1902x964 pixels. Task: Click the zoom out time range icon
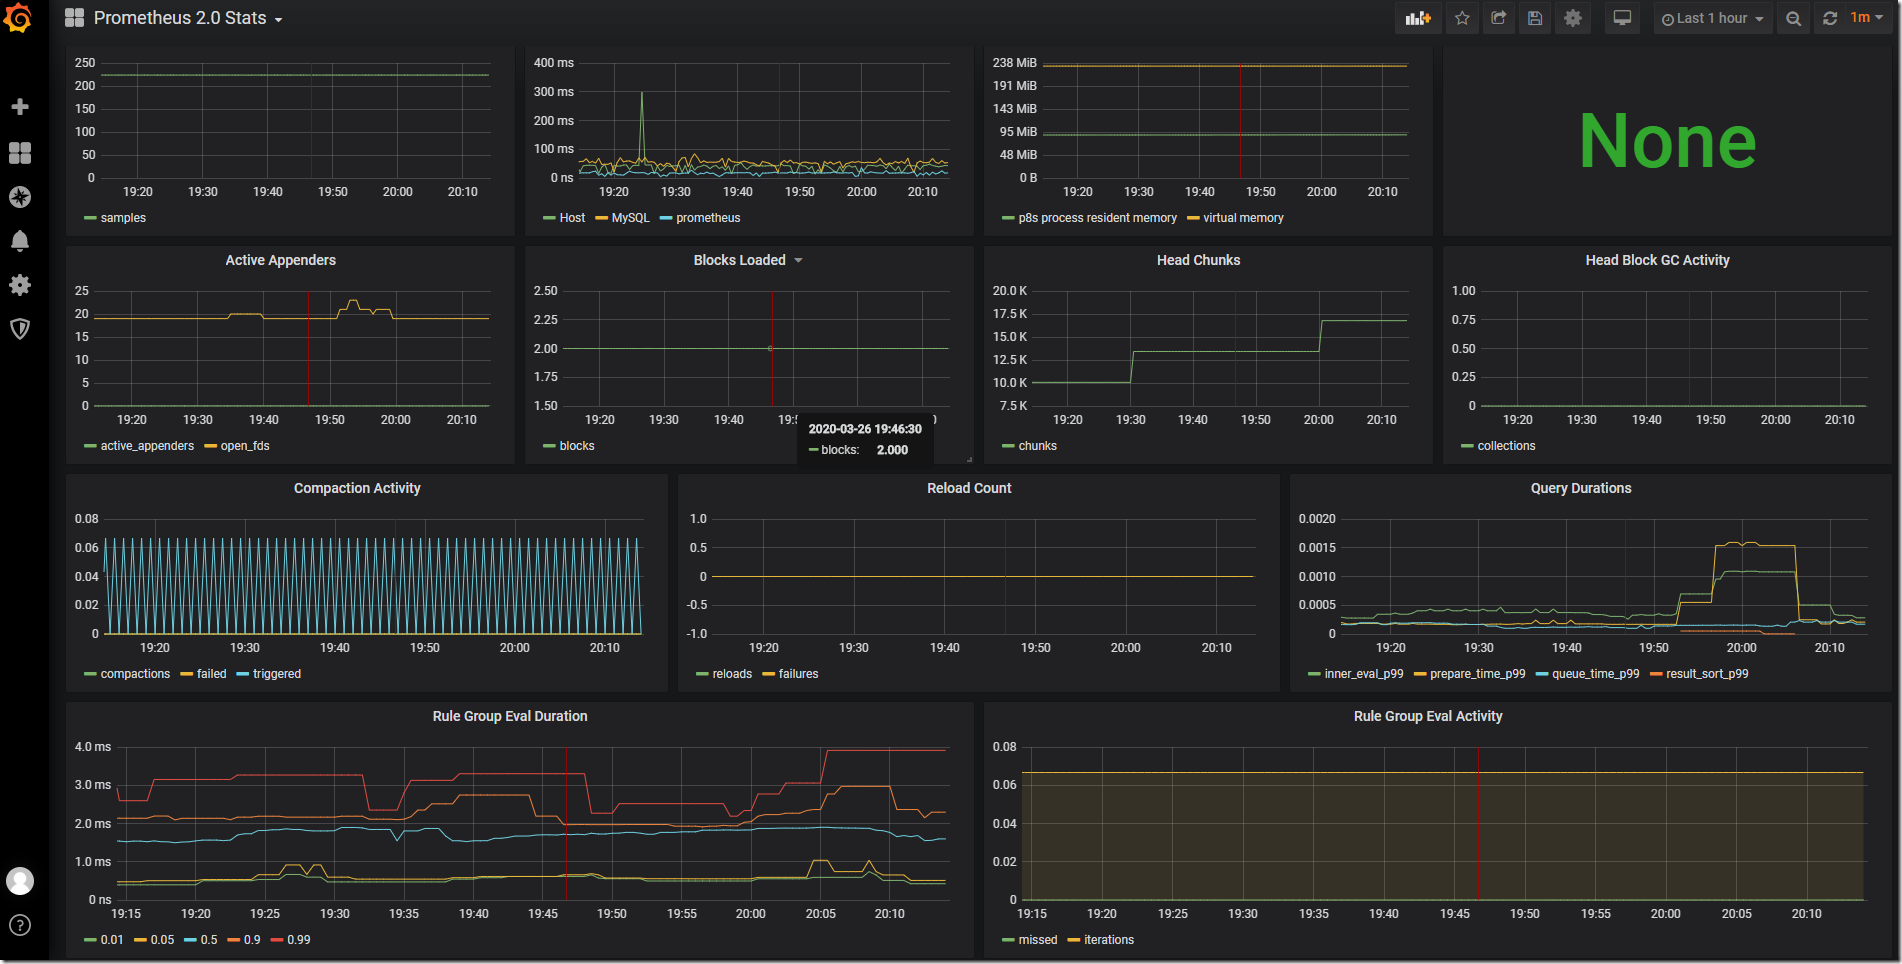click(1794, 18)
